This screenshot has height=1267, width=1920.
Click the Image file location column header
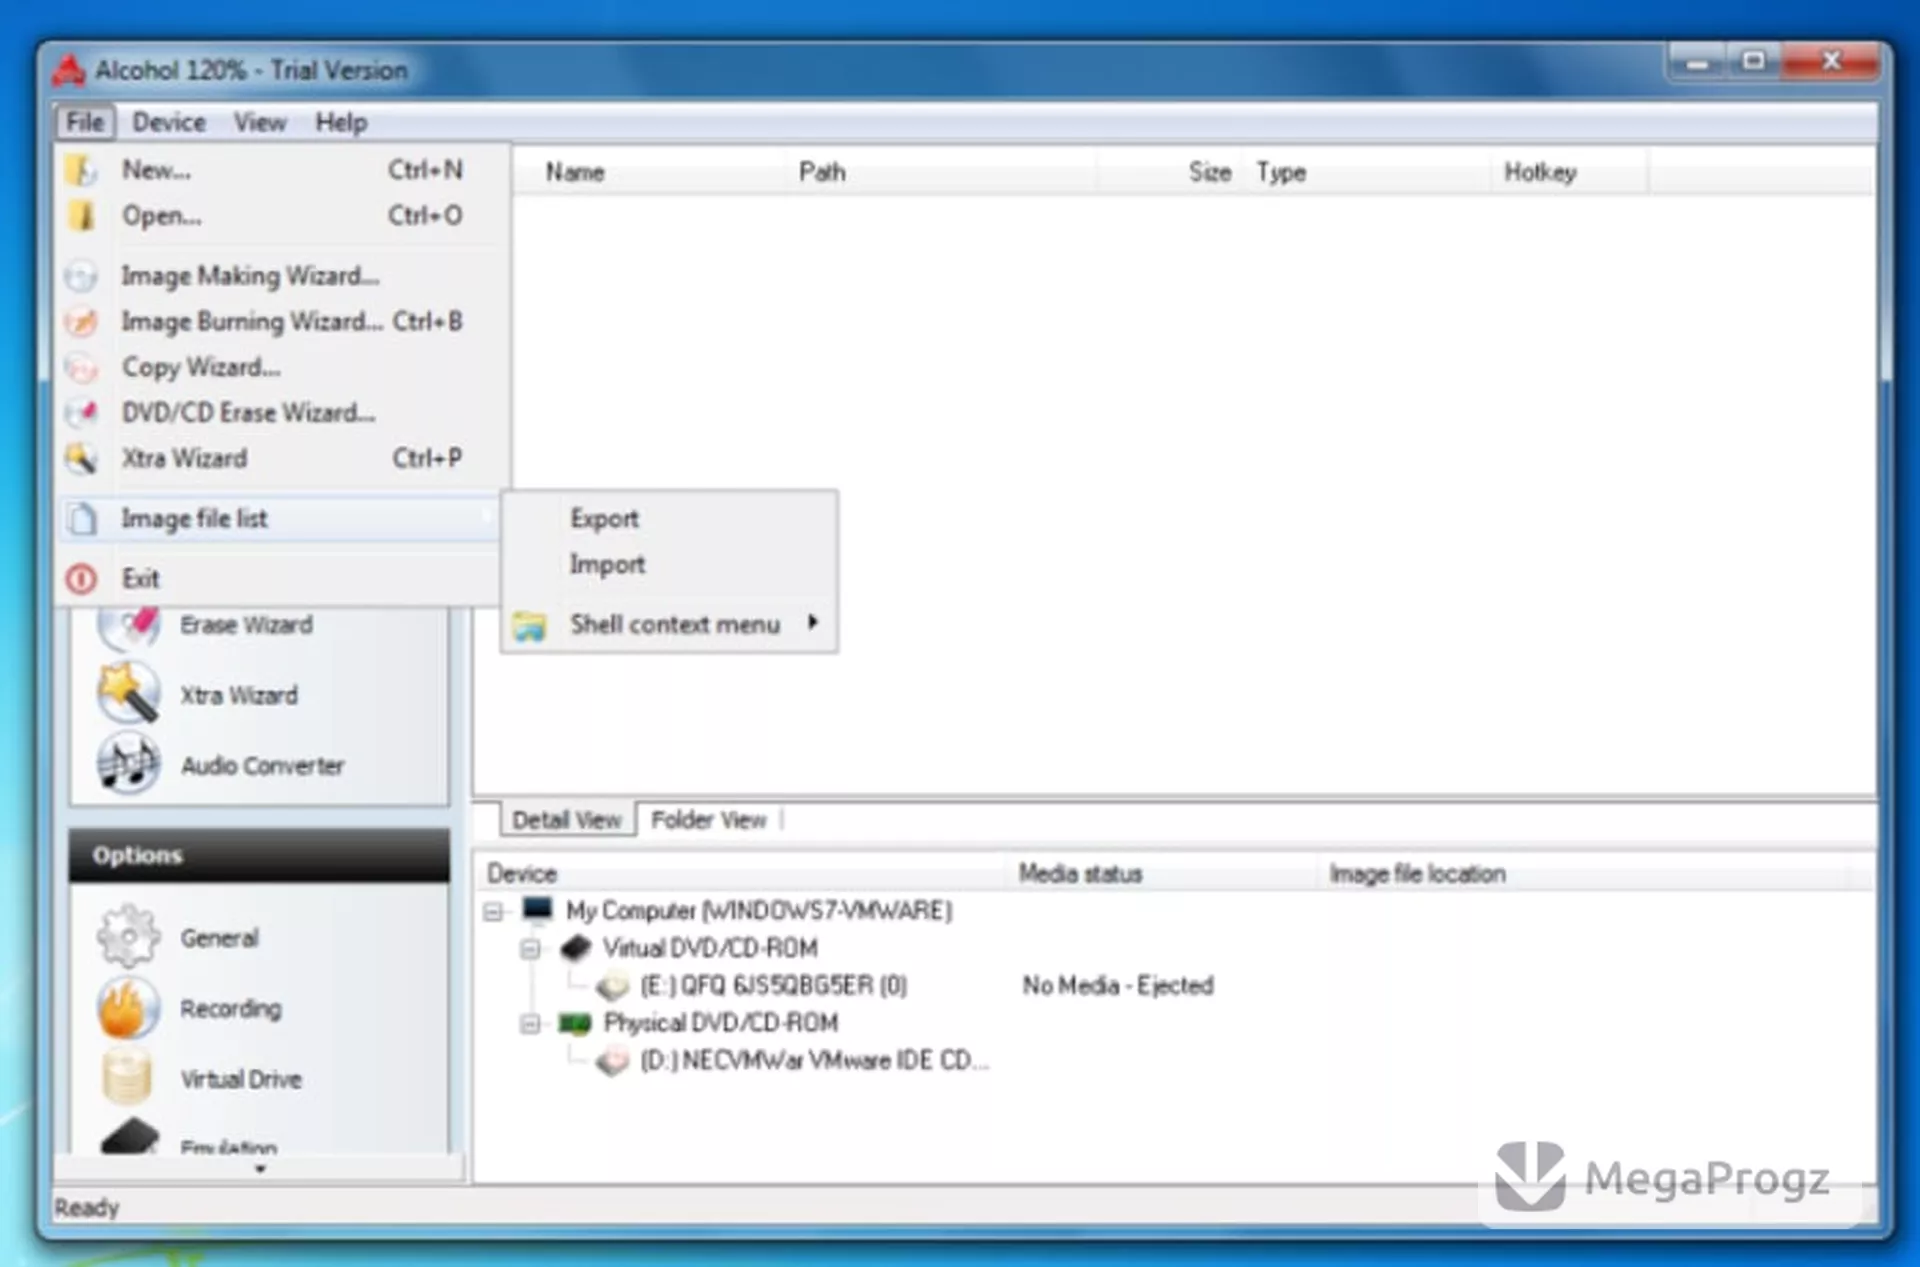[1583, 874]
